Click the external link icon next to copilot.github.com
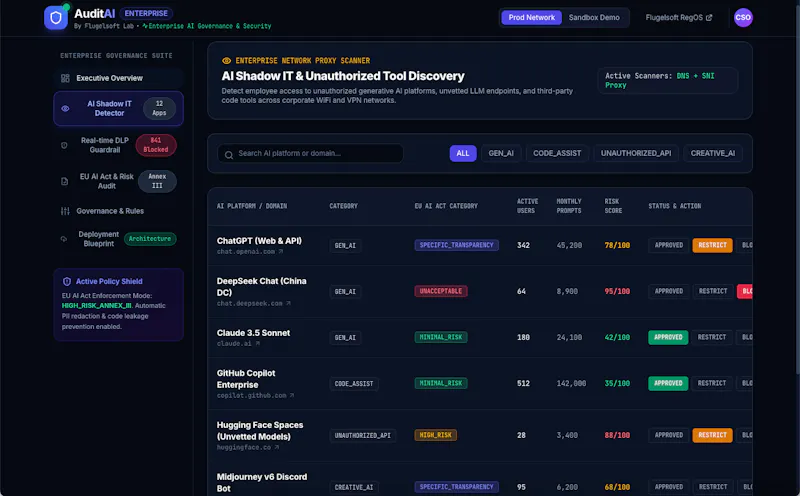 tap(292, 395)
